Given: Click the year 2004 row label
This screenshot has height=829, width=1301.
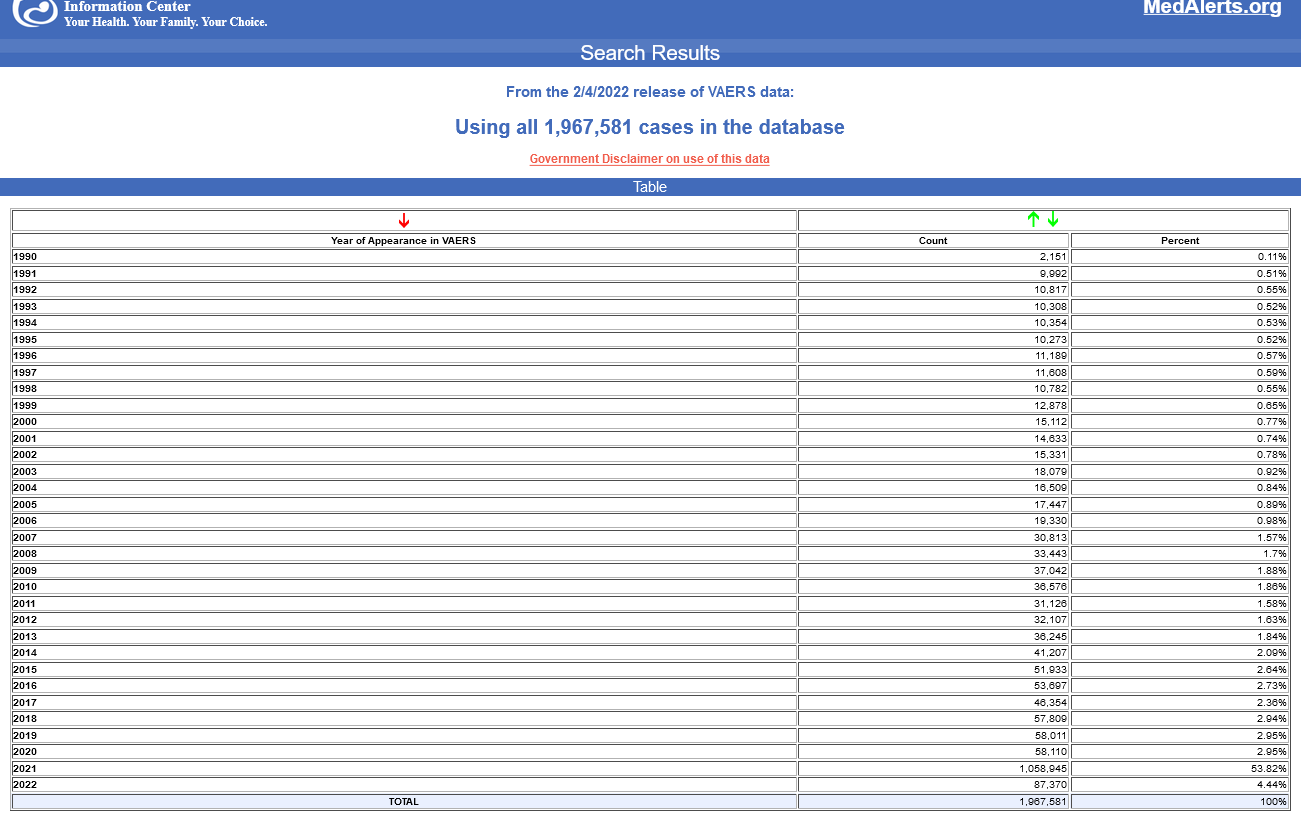Looking at the screenshot, I should pyautogui.click(x=25, y=488).
